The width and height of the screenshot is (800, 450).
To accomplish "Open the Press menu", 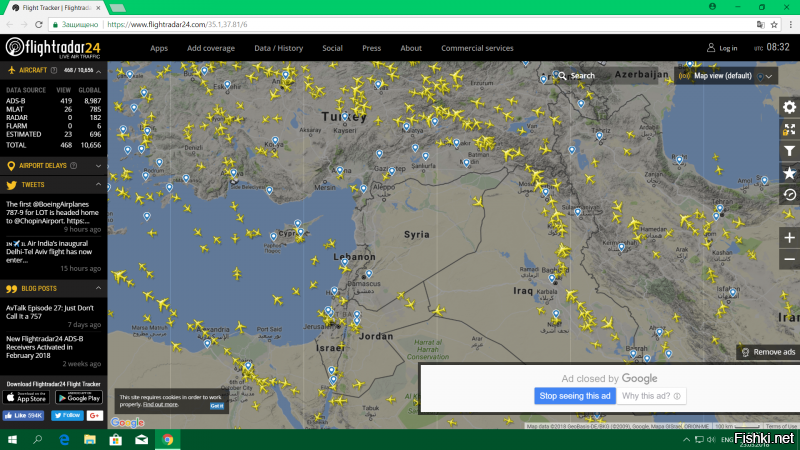I will [x=371, y=48].
